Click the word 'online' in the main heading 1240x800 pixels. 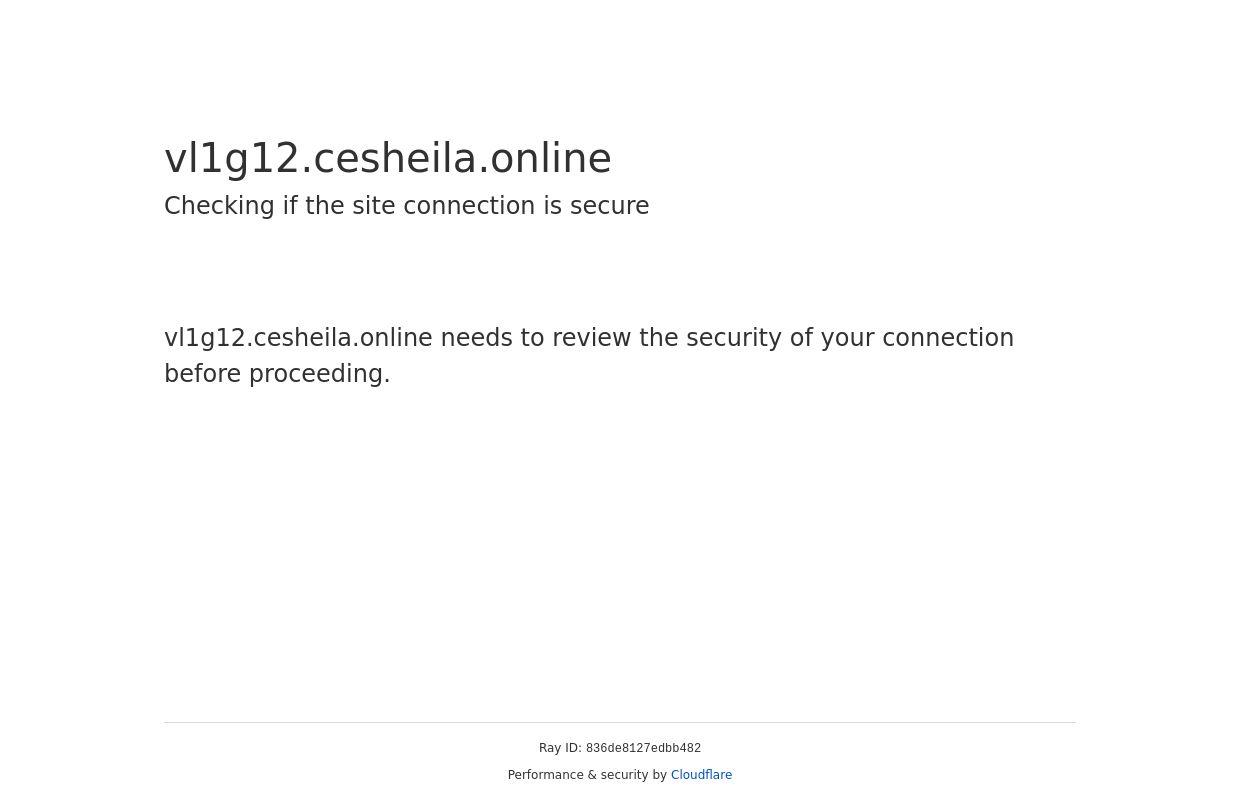click(550, 159)
